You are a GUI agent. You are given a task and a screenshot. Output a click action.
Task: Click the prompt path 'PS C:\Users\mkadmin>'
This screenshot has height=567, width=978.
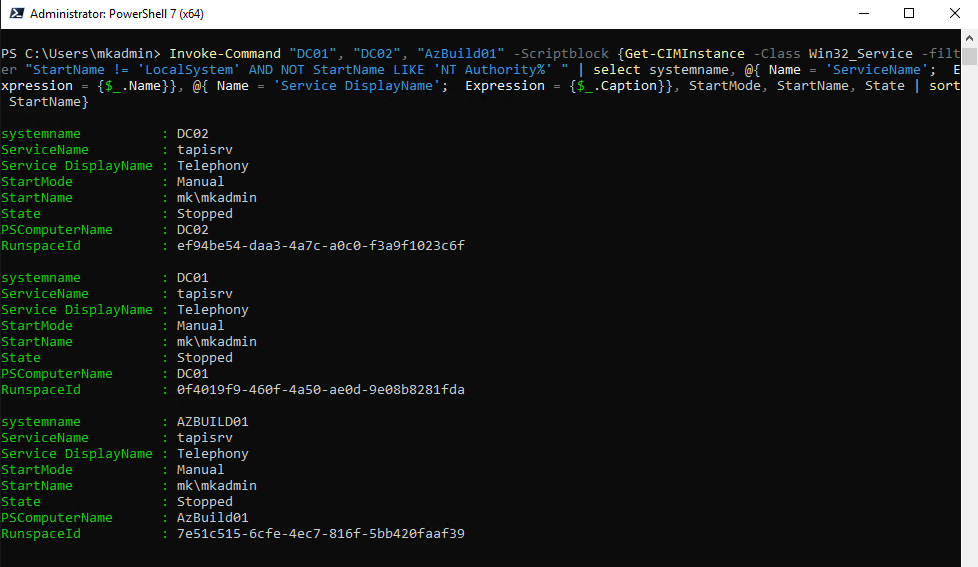[x=80, y=53]
